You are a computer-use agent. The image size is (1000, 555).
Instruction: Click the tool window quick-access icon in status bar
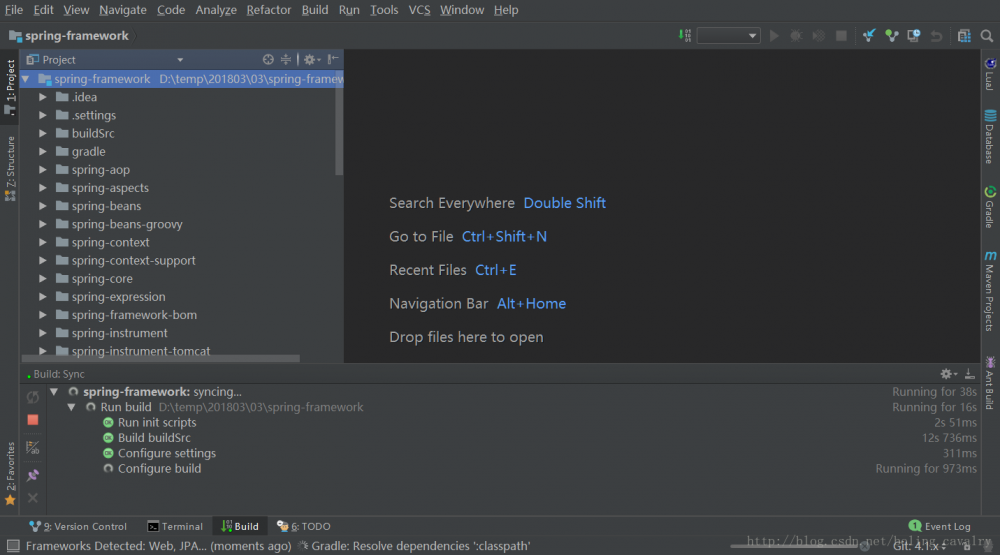pos(13,546)
